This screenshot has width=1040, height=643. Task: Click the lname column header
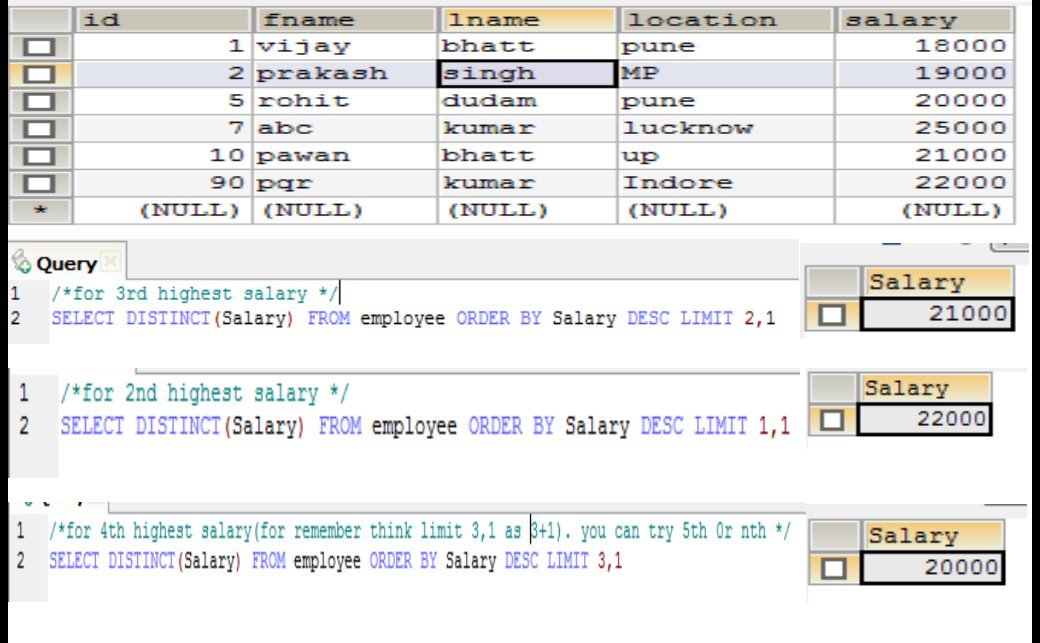[528, 20]
